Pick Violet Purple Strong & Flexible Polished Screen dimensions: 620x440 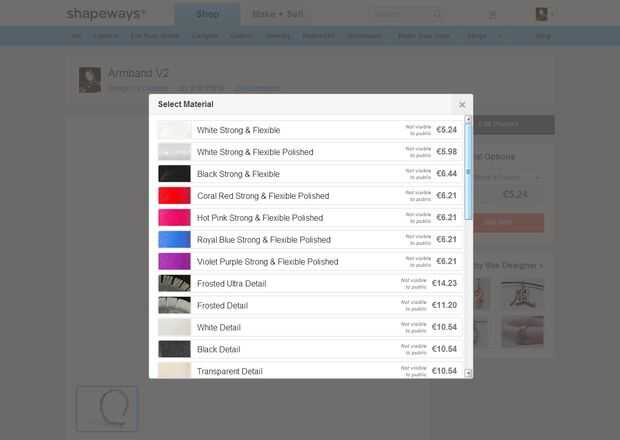click(x=310, y=261)
